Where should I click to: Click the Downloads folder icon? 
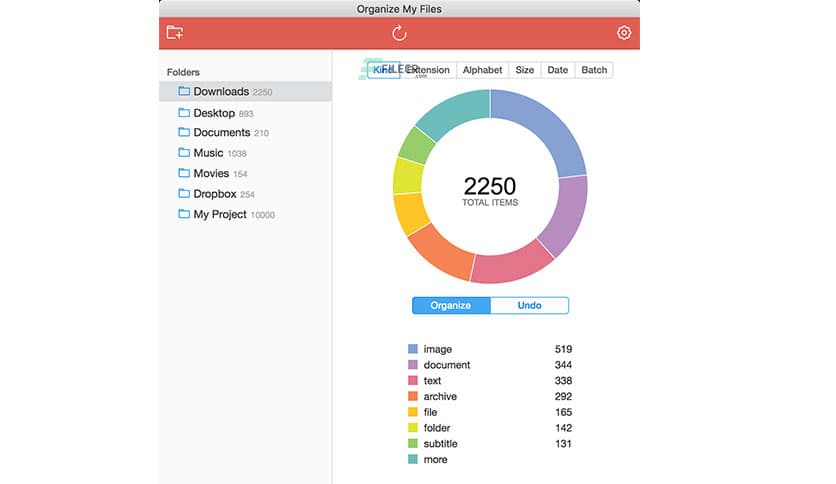tap(184, 92)
